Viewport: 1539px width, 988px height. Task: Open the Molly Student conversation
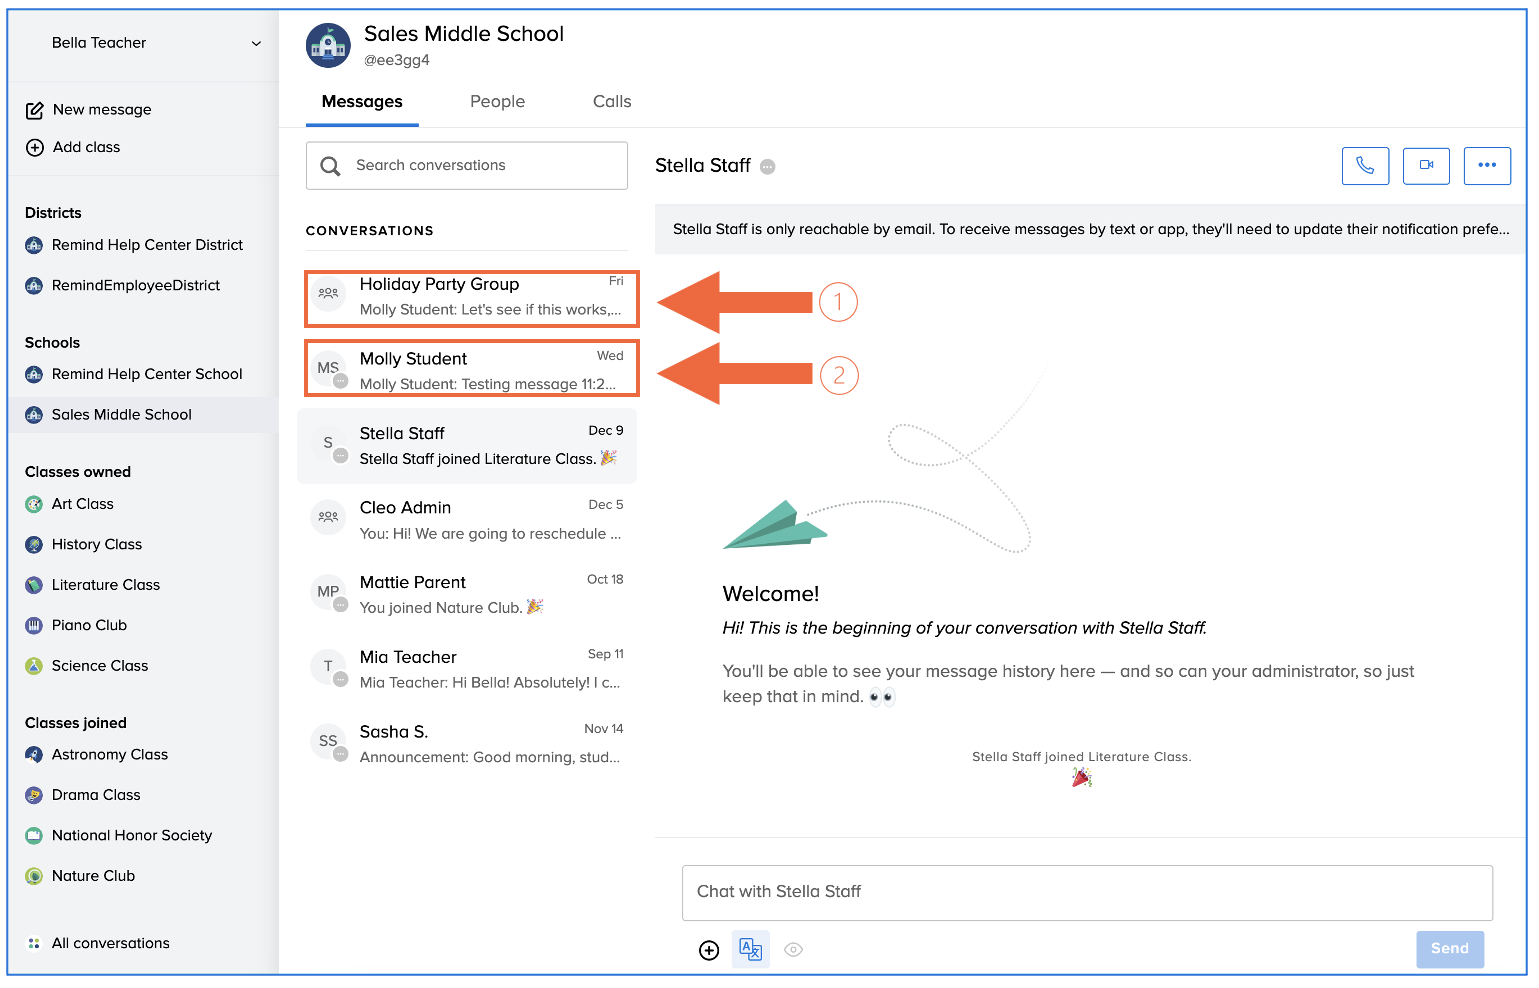click(x=471, y=370)
